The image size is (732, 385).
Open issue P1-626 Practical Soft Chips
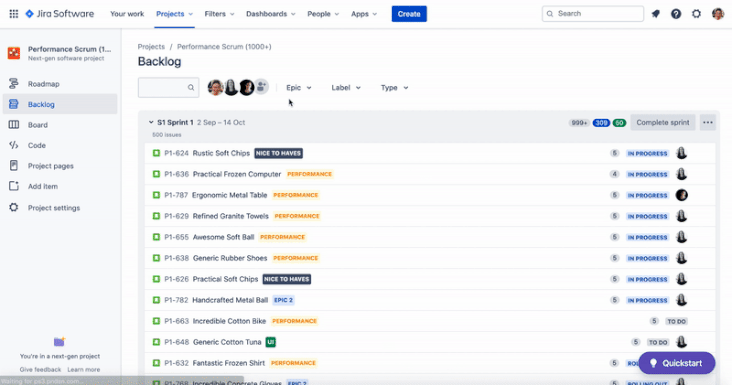tap(429, 279)
